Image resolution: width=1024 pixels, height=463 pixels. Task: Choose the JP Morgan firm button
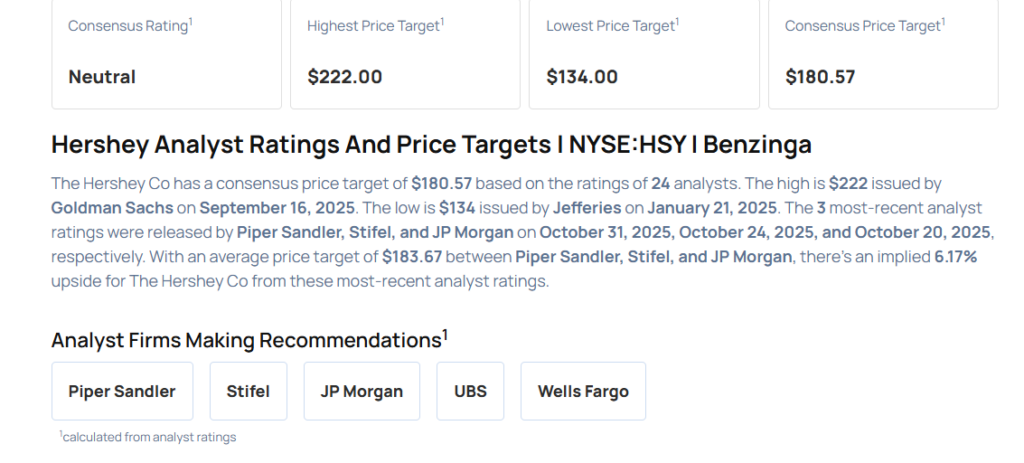[362, 391]
